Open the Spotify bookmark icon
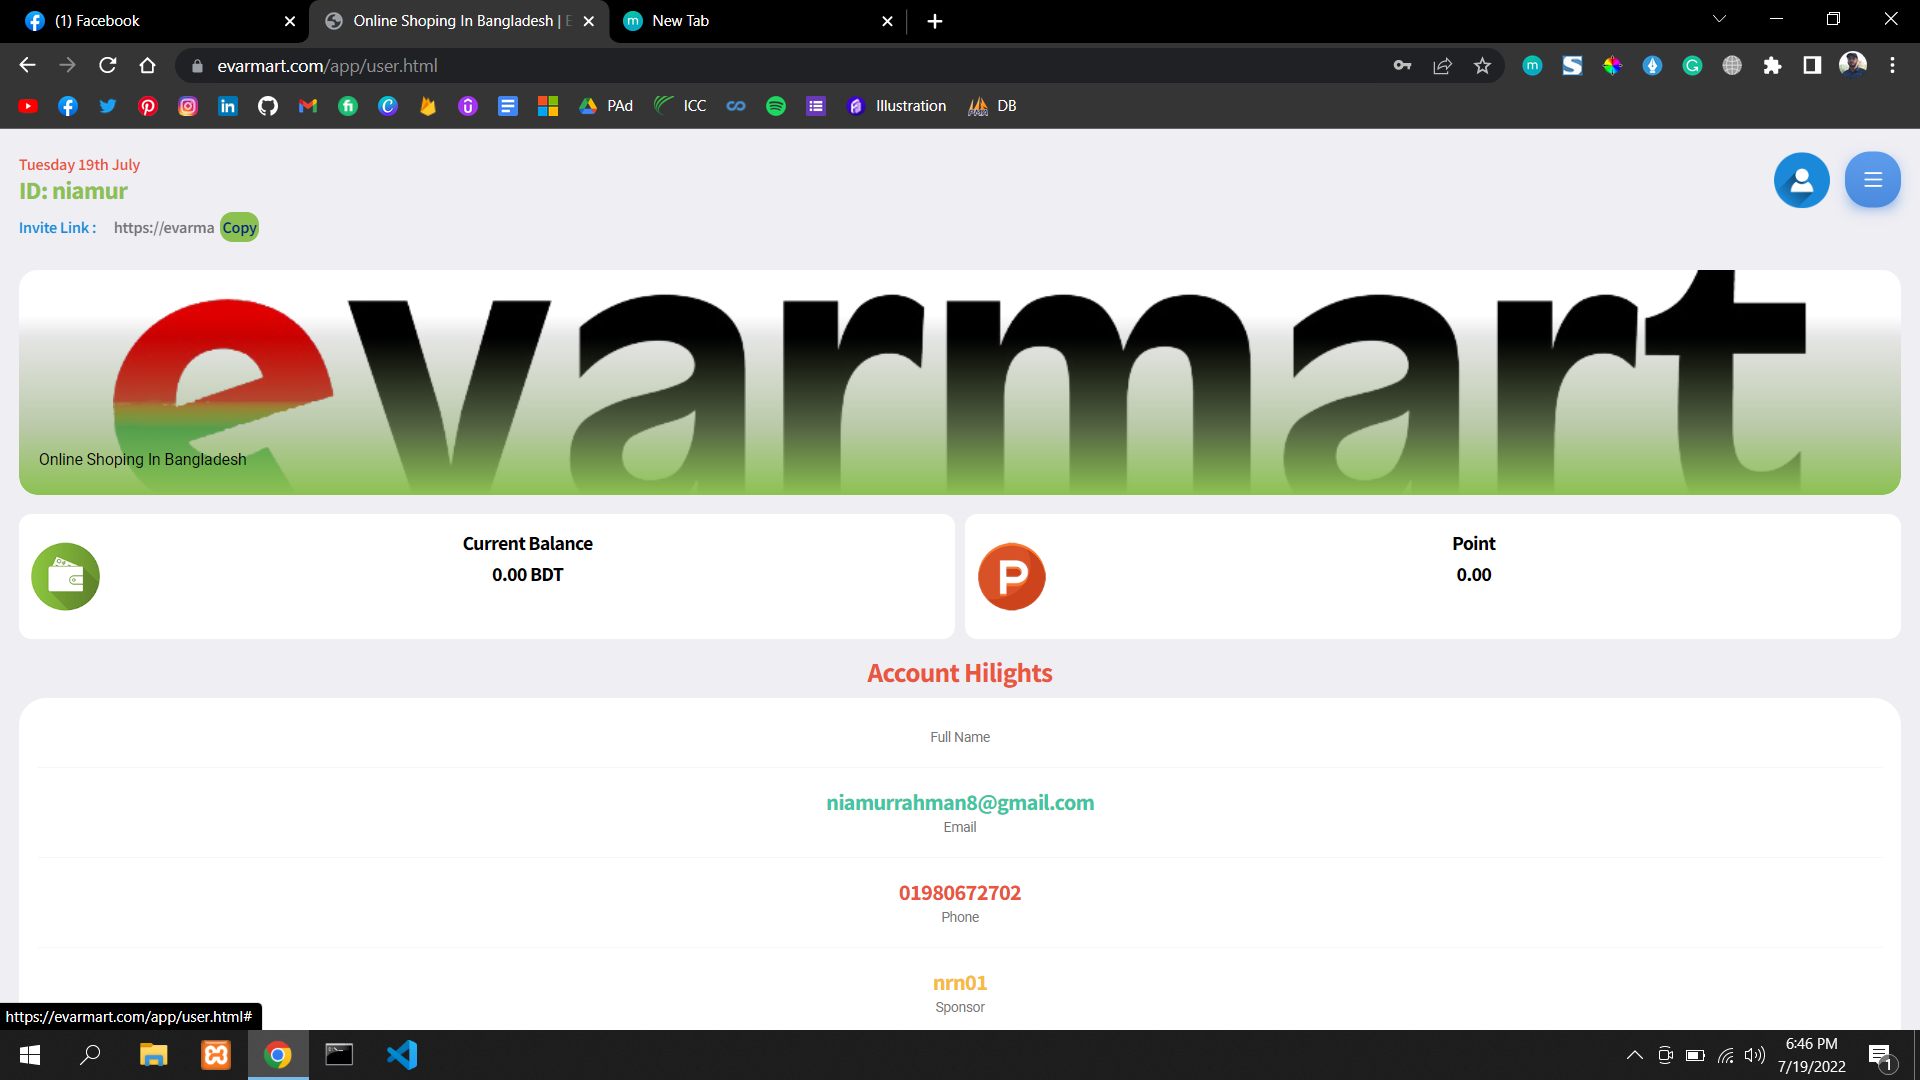1920x1080 pixels. (x=775, y=106)
